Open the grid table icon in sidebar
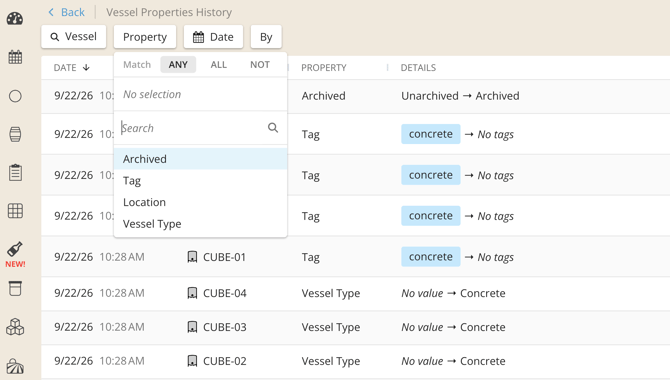This screenshot has height=380, width=670. (x=15, y=211)
